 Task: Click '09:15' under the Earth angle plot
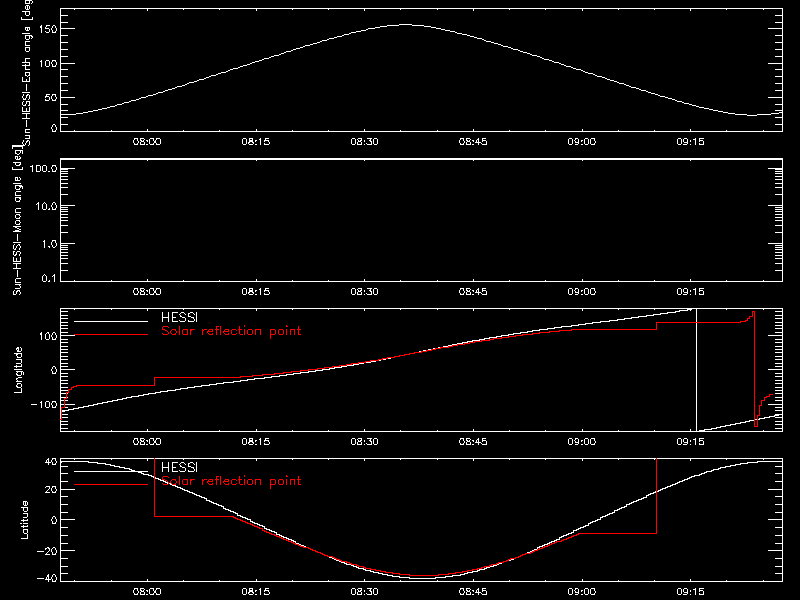690,142
